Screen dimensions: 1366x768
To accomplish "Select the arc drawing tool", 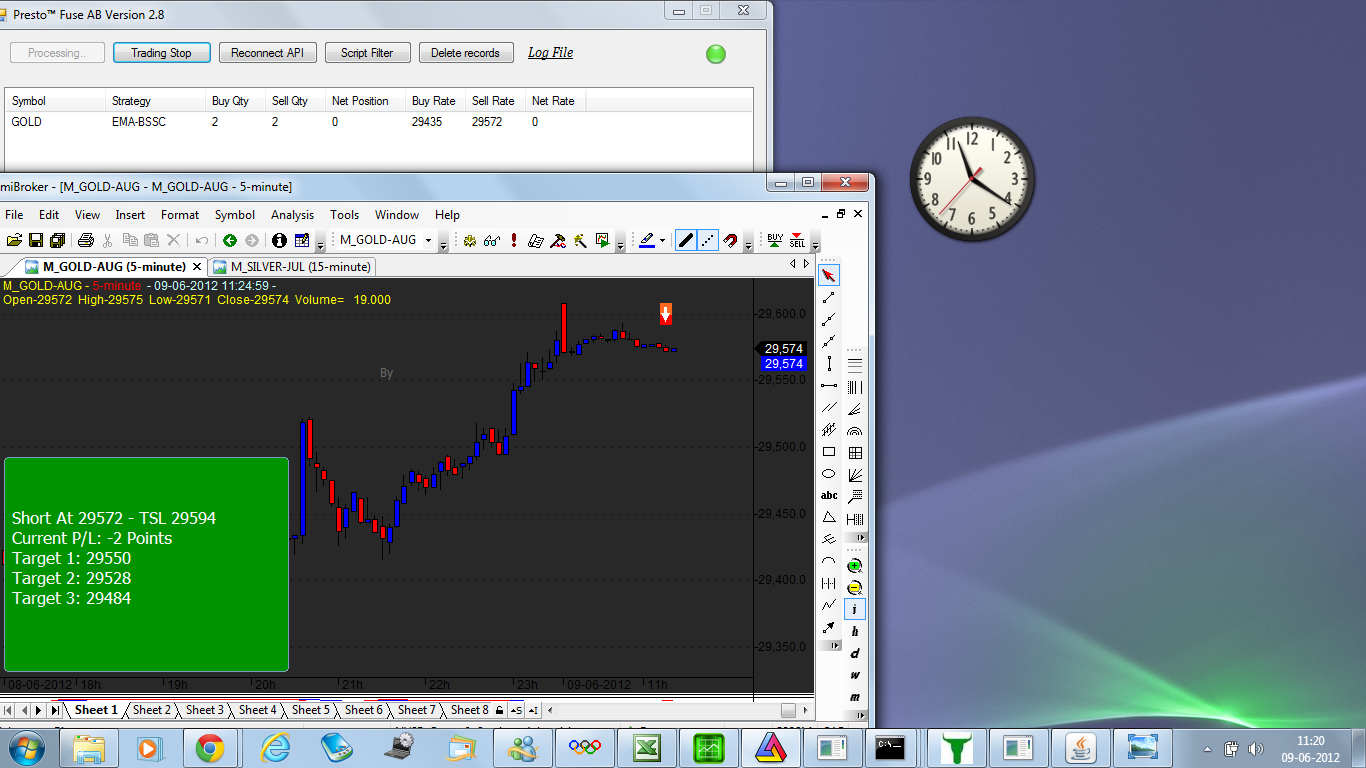I will 829,562.
